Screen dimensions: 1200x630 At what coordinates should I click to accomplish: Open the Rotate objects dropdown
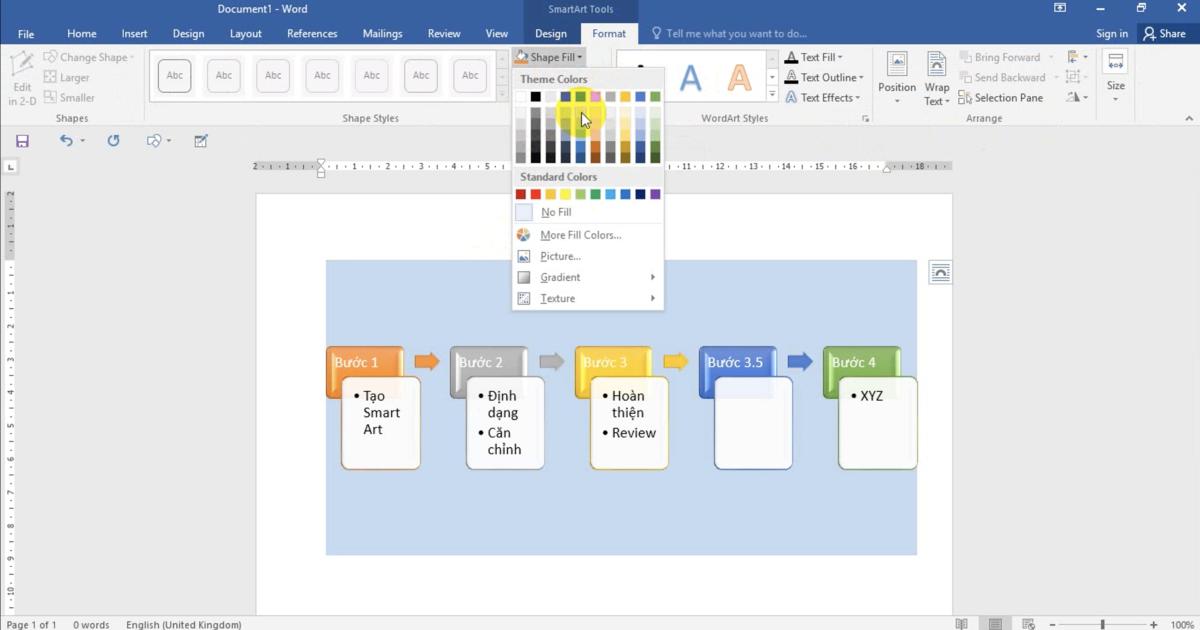[x=1077, y=97]
